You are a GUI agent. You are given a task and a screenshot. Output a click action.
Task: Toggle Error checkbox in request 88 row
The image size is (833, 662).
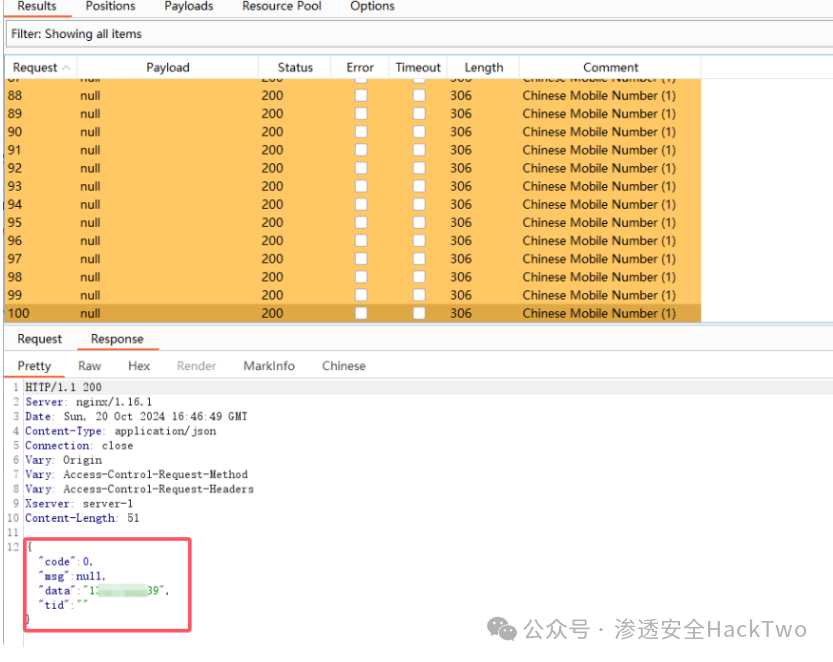(361, 96)
